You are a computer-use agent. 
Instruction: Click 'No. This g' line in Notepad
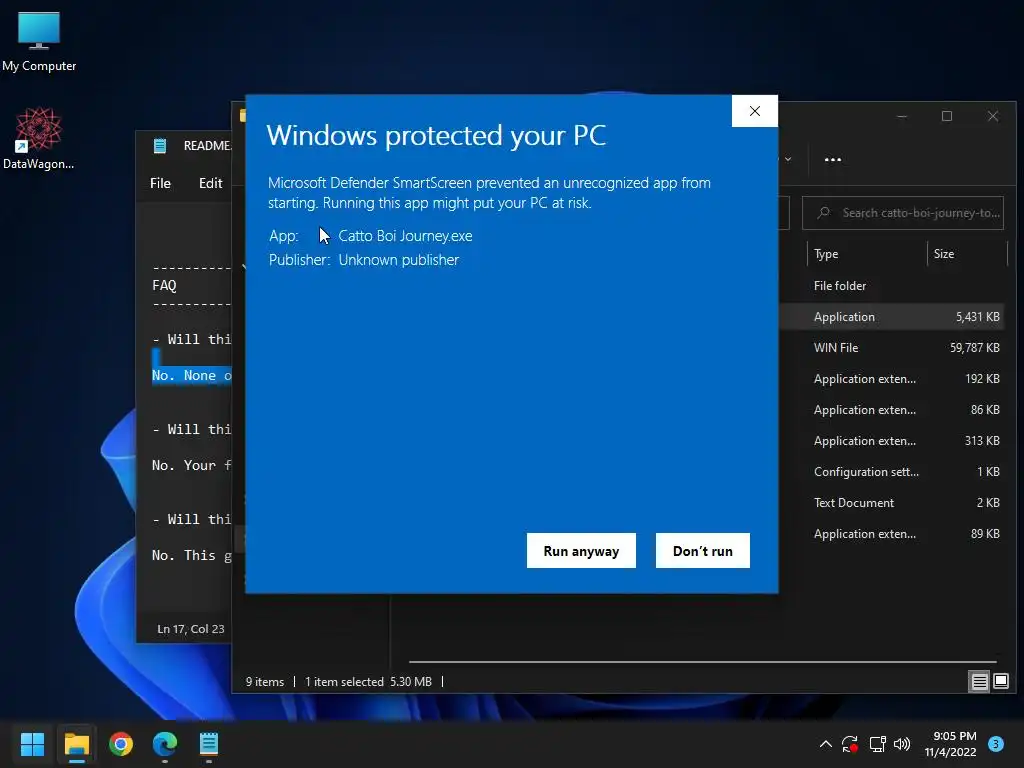point(191,556)
